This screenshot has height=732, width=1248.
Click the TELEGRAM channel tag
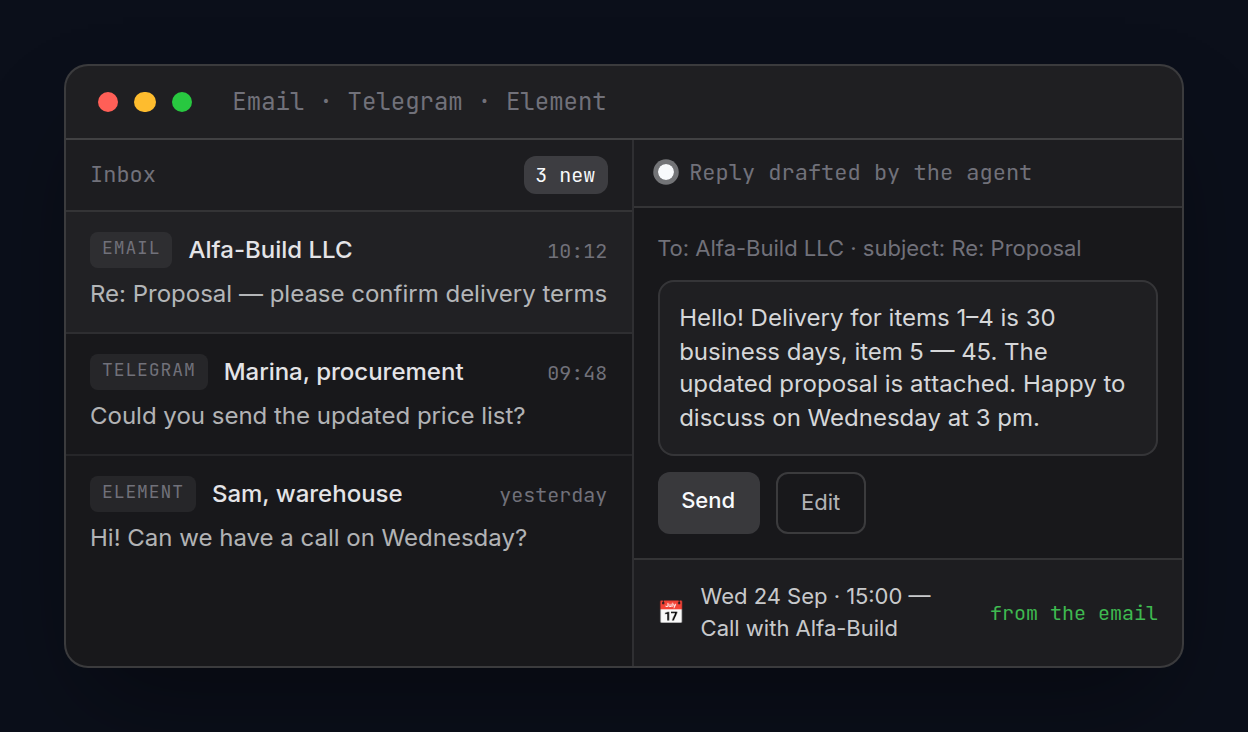point(149,371)
